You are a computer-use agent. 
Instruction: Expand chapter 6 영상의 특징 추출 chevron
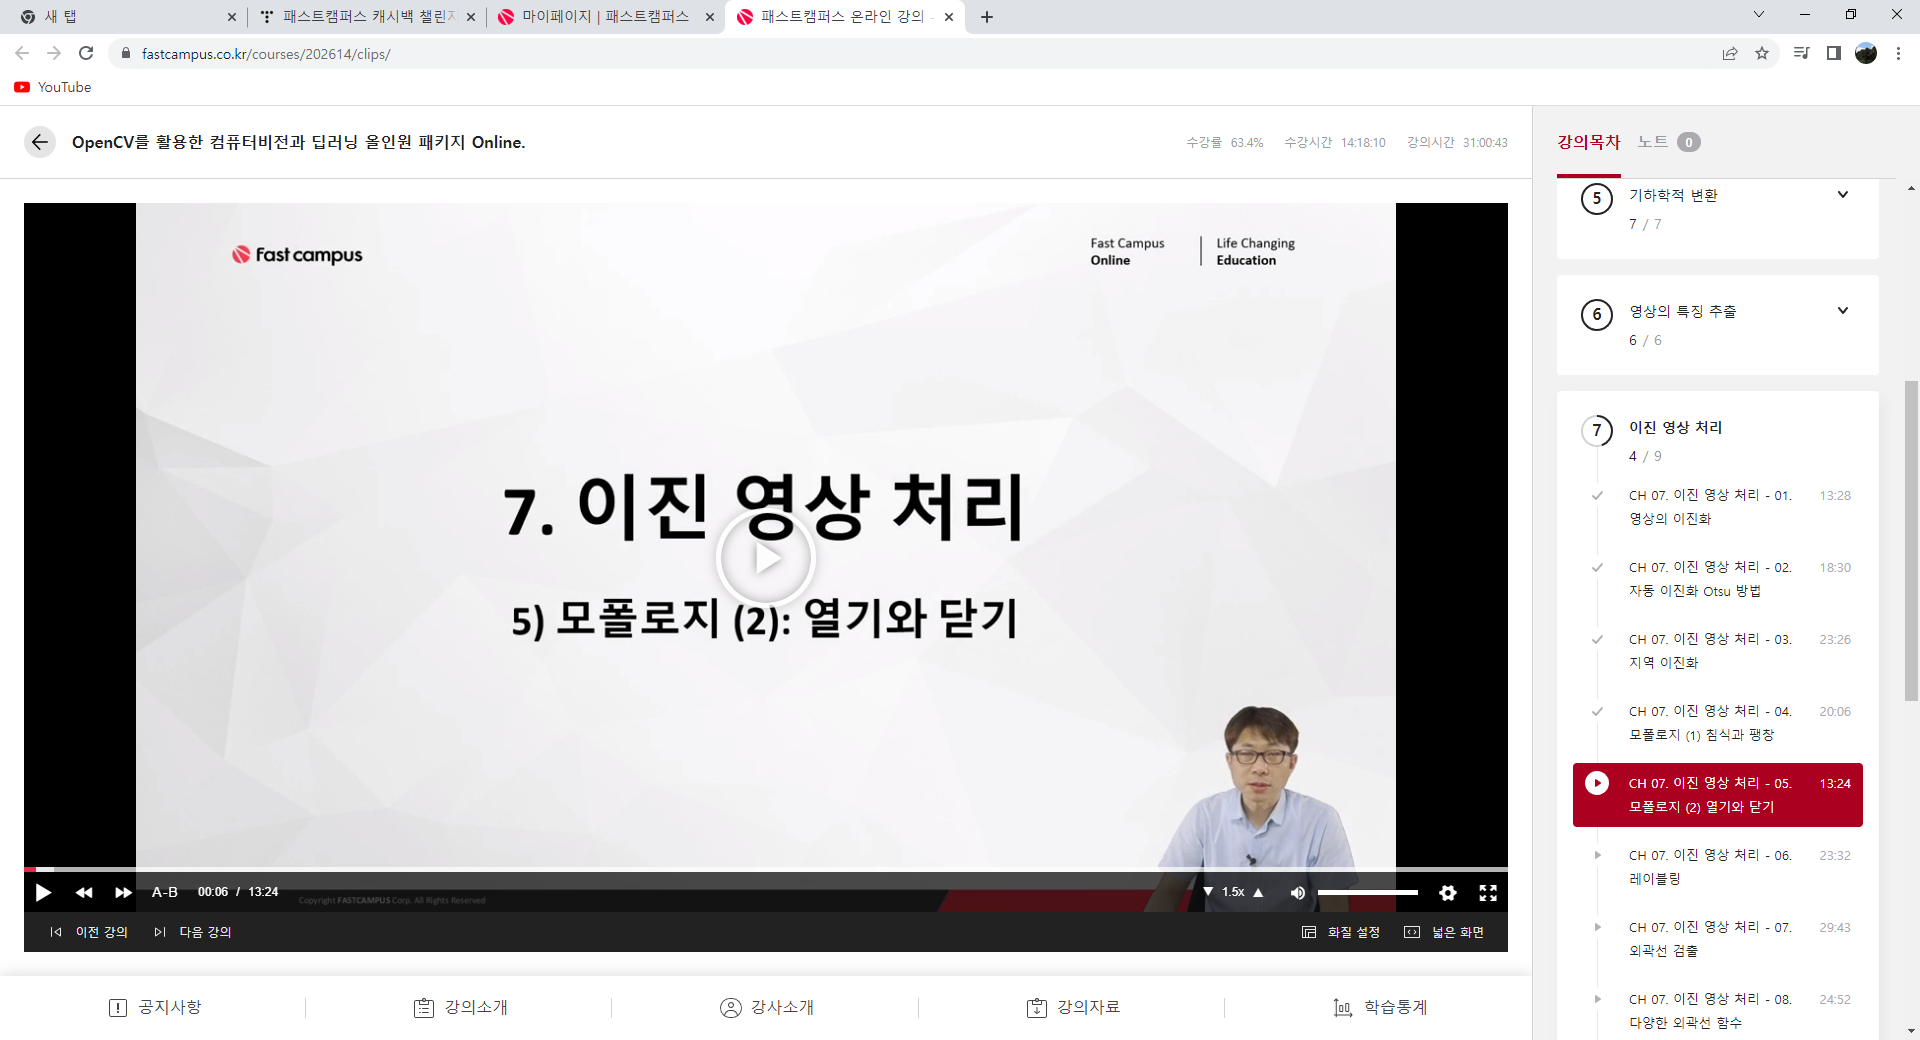[1842, 311]
